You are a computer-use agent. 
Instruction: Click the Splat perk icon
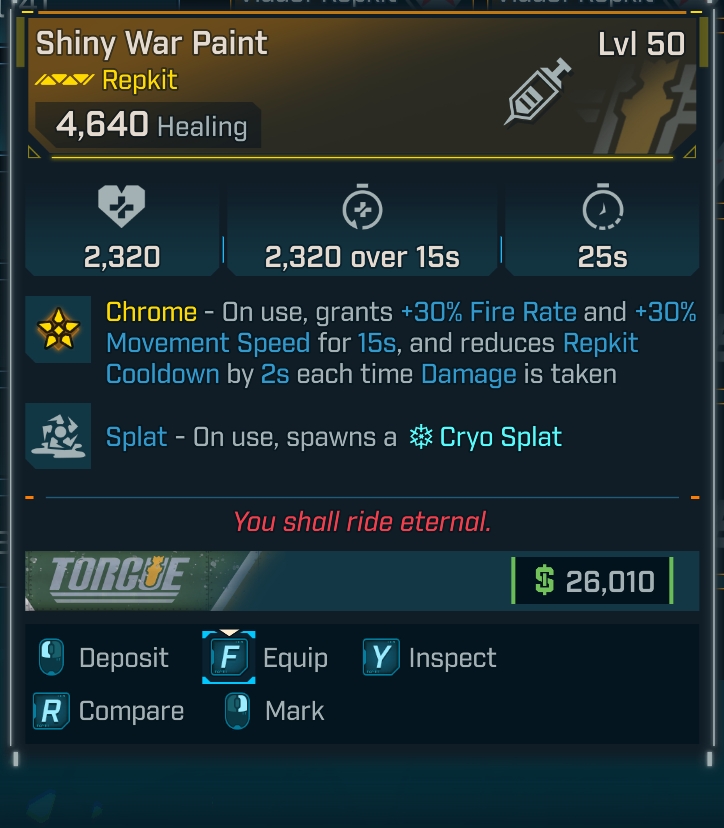[x=58, y=436]
